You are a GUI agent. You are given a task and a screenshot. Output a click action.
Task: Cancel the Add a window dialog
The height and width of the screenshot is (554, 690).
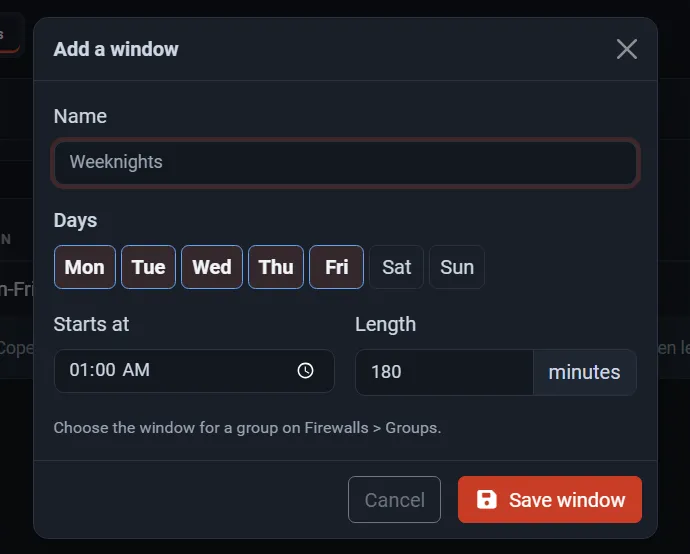(394, 499)
